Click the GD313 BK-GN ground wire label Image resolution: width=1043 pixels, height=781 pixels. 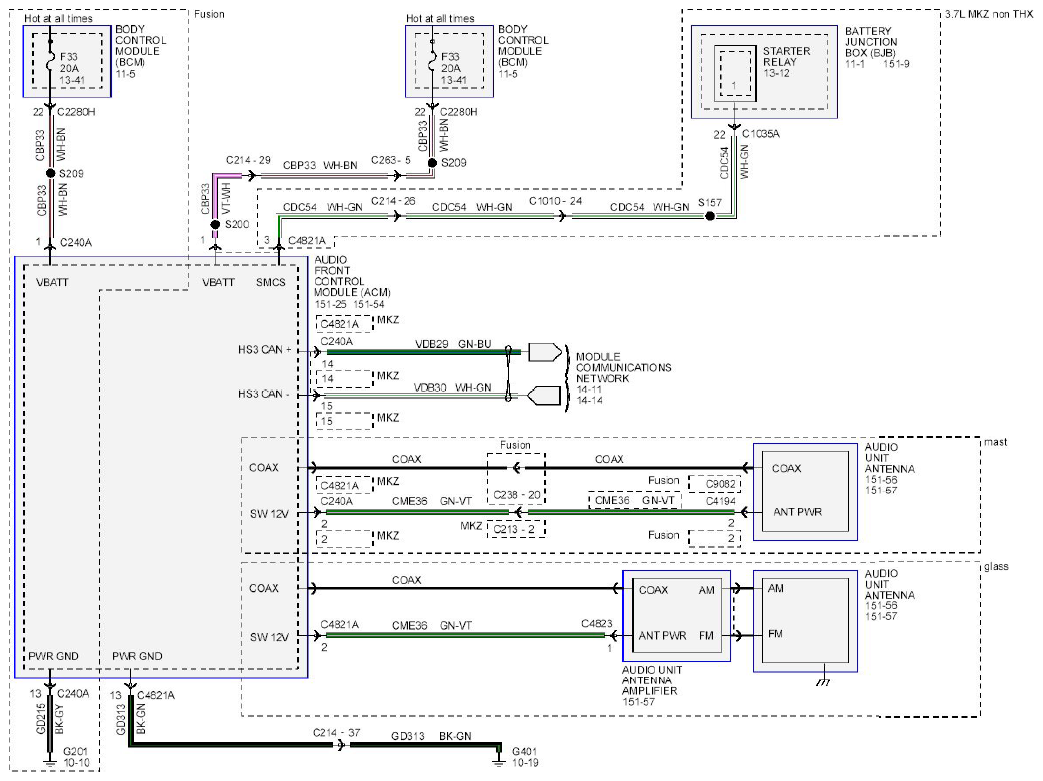[431, 736]
